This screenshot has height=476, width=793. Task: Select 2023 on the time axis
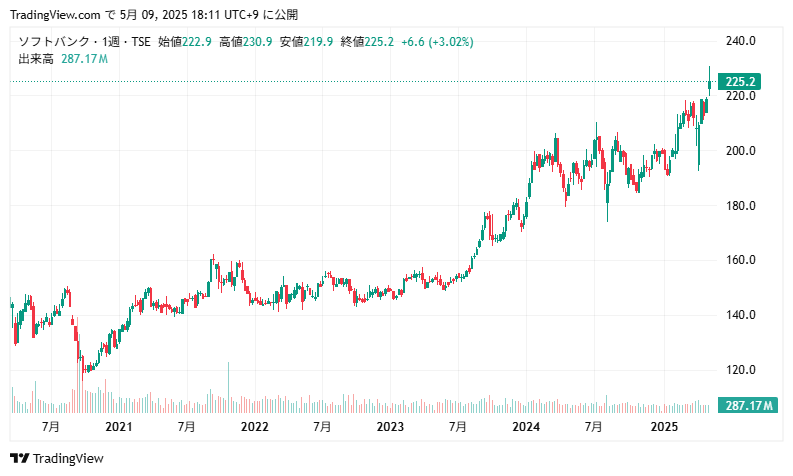pyautogui.click(x=390, y=427)
